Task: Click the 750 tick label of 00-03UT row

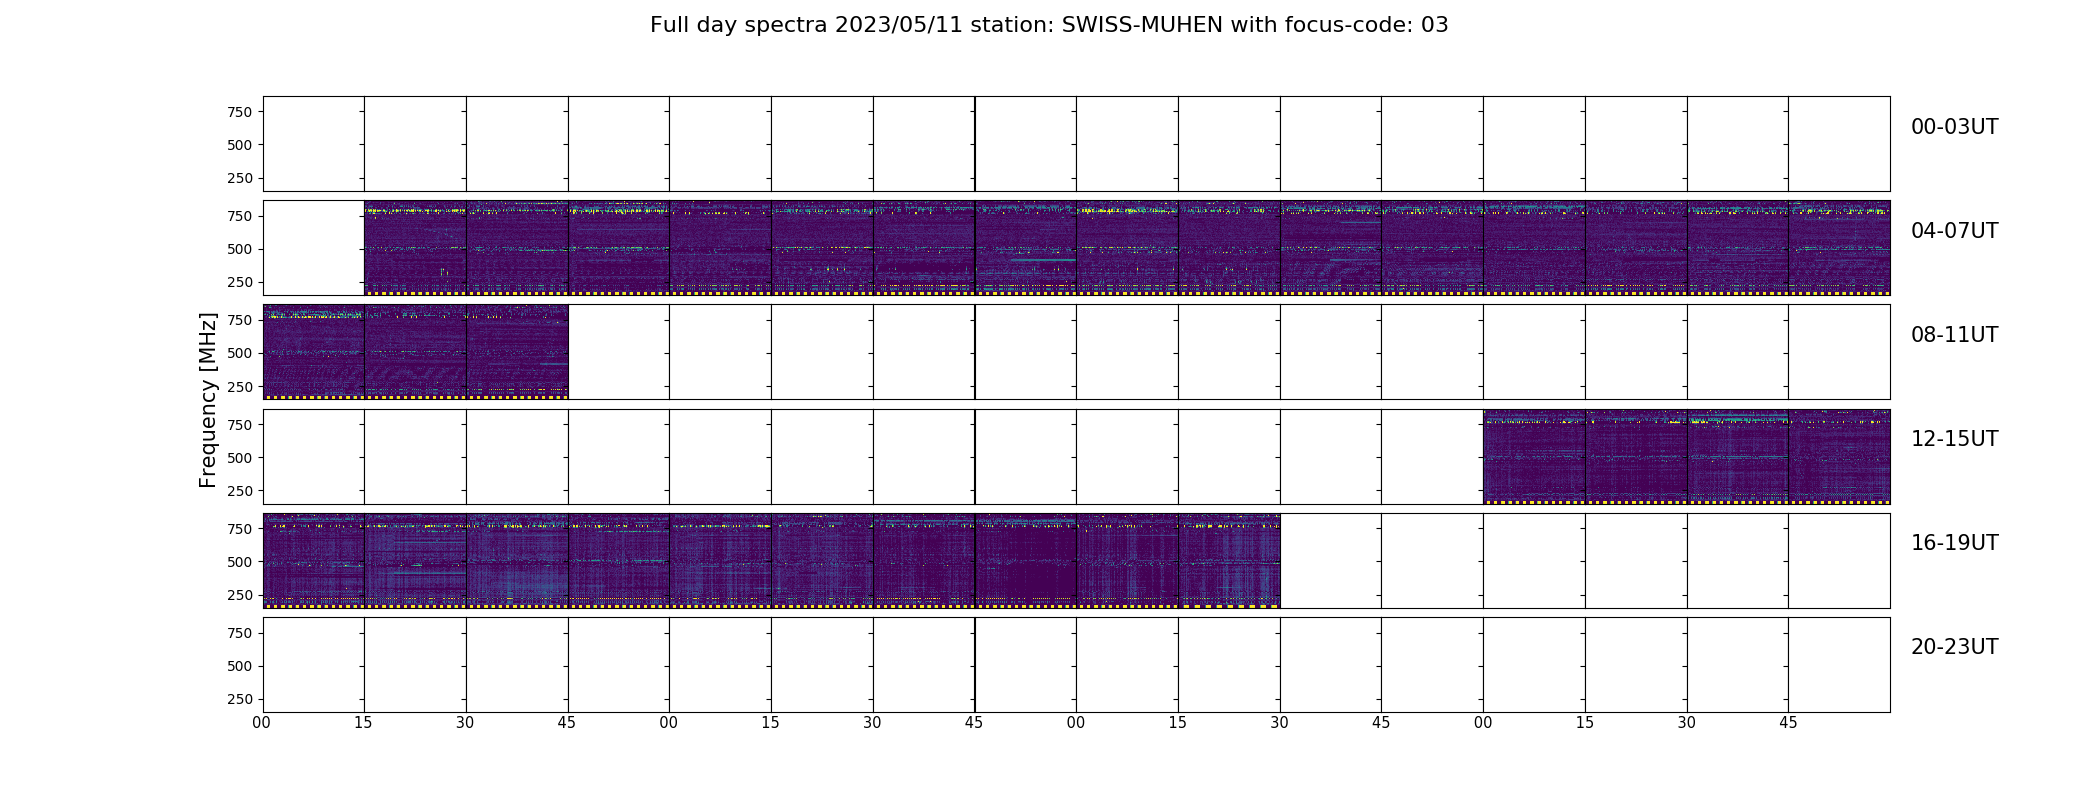Action: point(240,112)
